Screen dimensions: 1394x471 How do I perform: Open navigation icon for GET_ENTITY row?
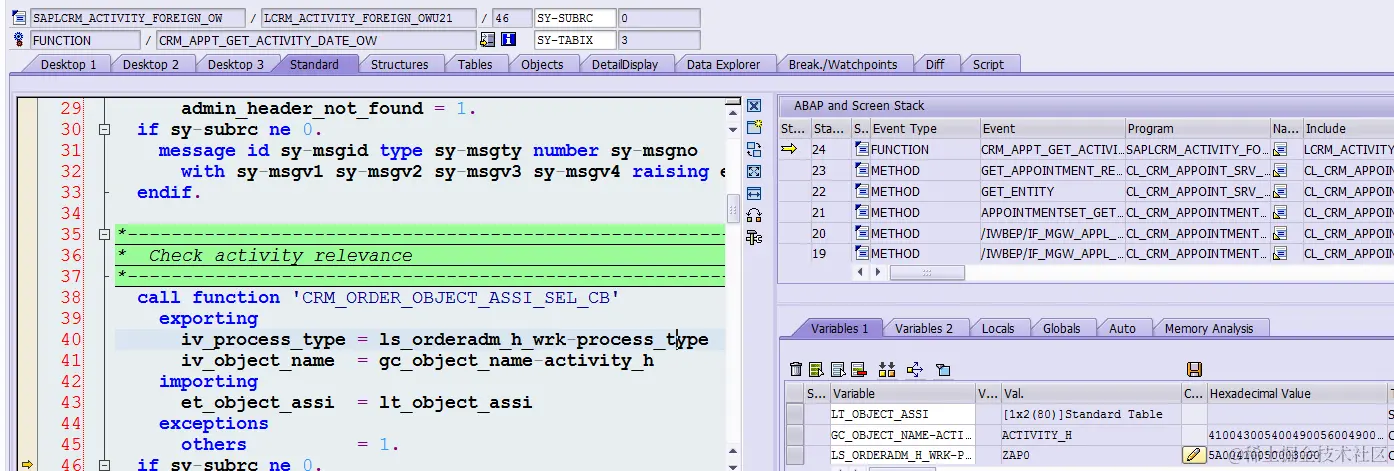tap(1280, 192)
